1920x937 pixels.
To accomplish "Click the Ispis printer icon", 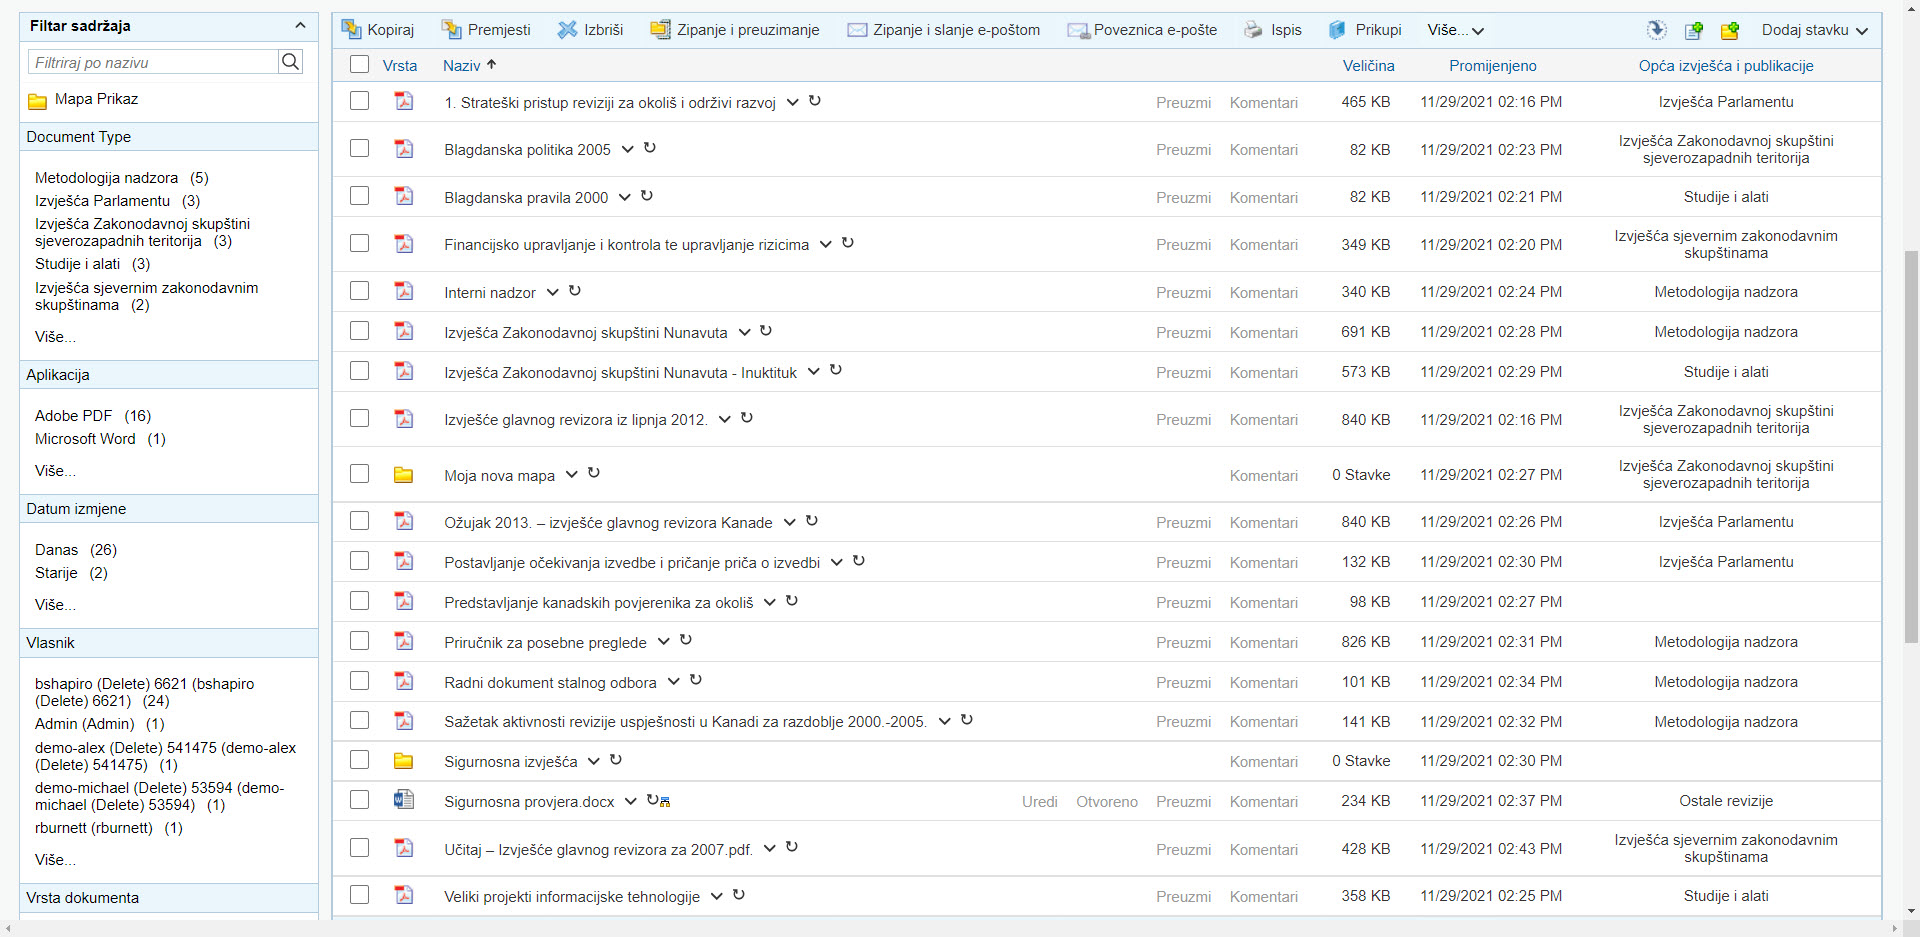I will point(1253,30).
